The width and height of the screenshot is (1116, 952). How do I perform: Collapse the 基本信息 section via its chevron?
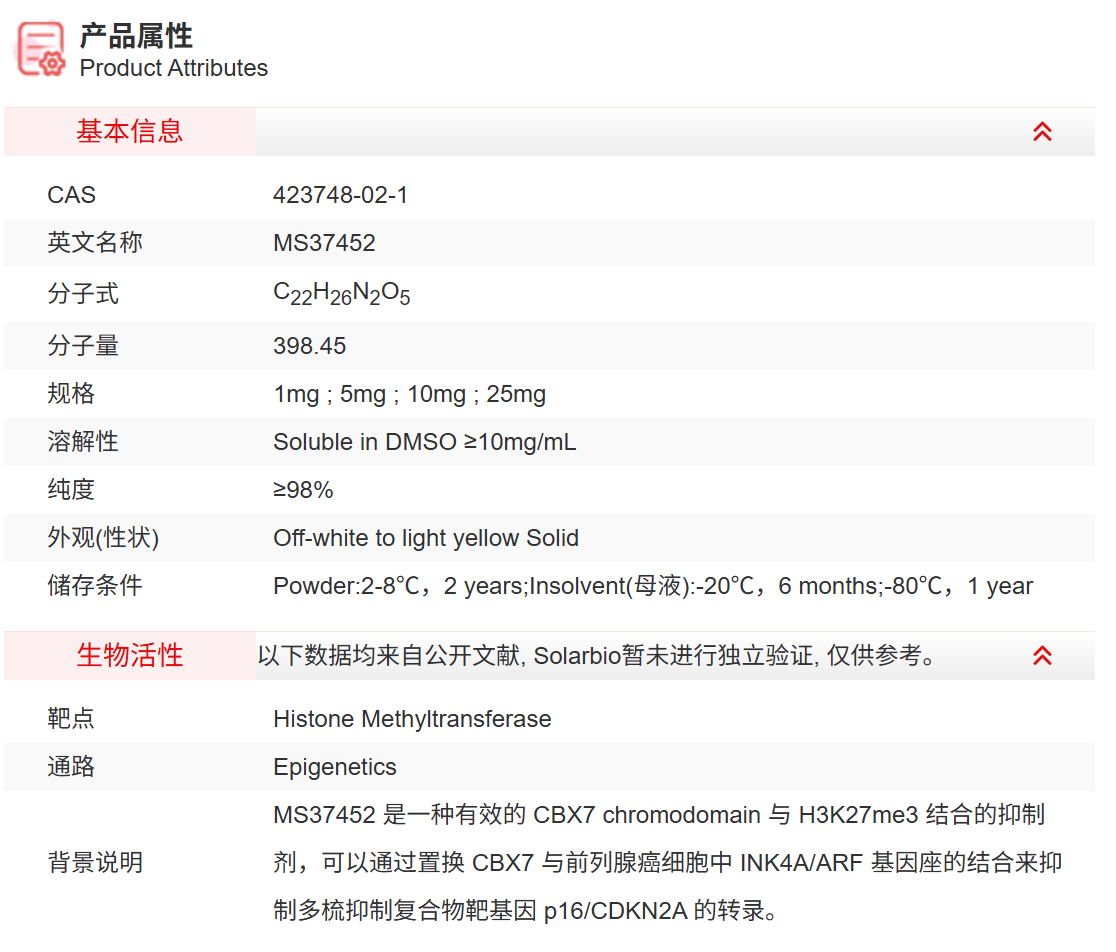coord(1042,131)
